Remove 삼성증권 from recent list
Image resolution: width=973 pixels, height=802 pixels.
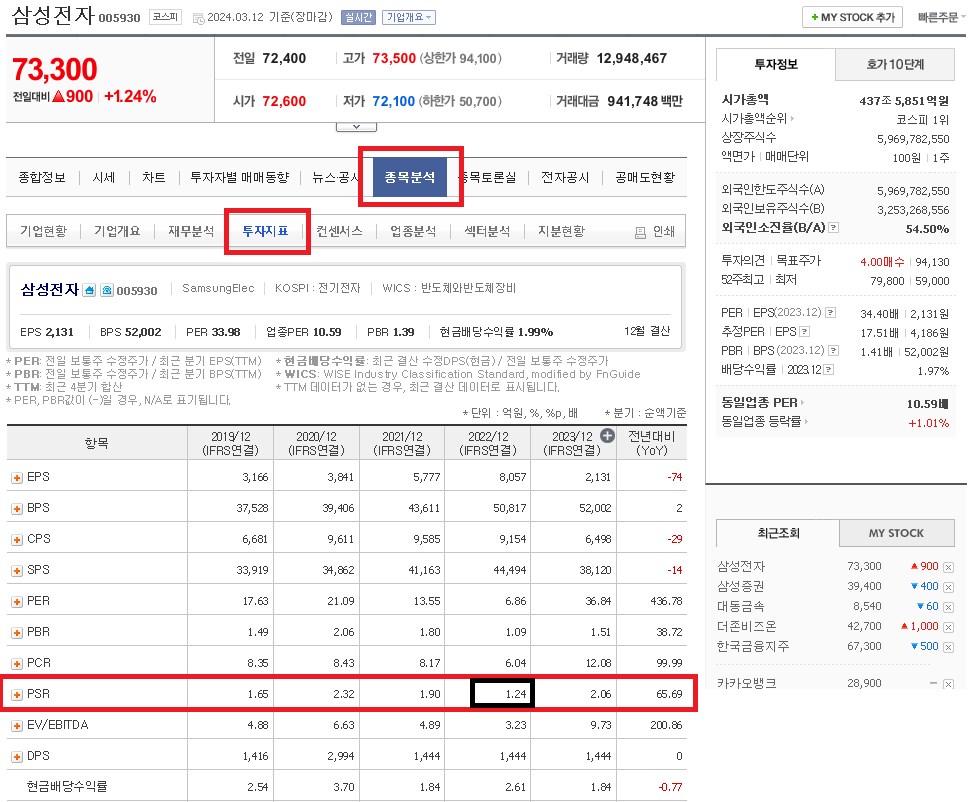click(x=948, y=587)
